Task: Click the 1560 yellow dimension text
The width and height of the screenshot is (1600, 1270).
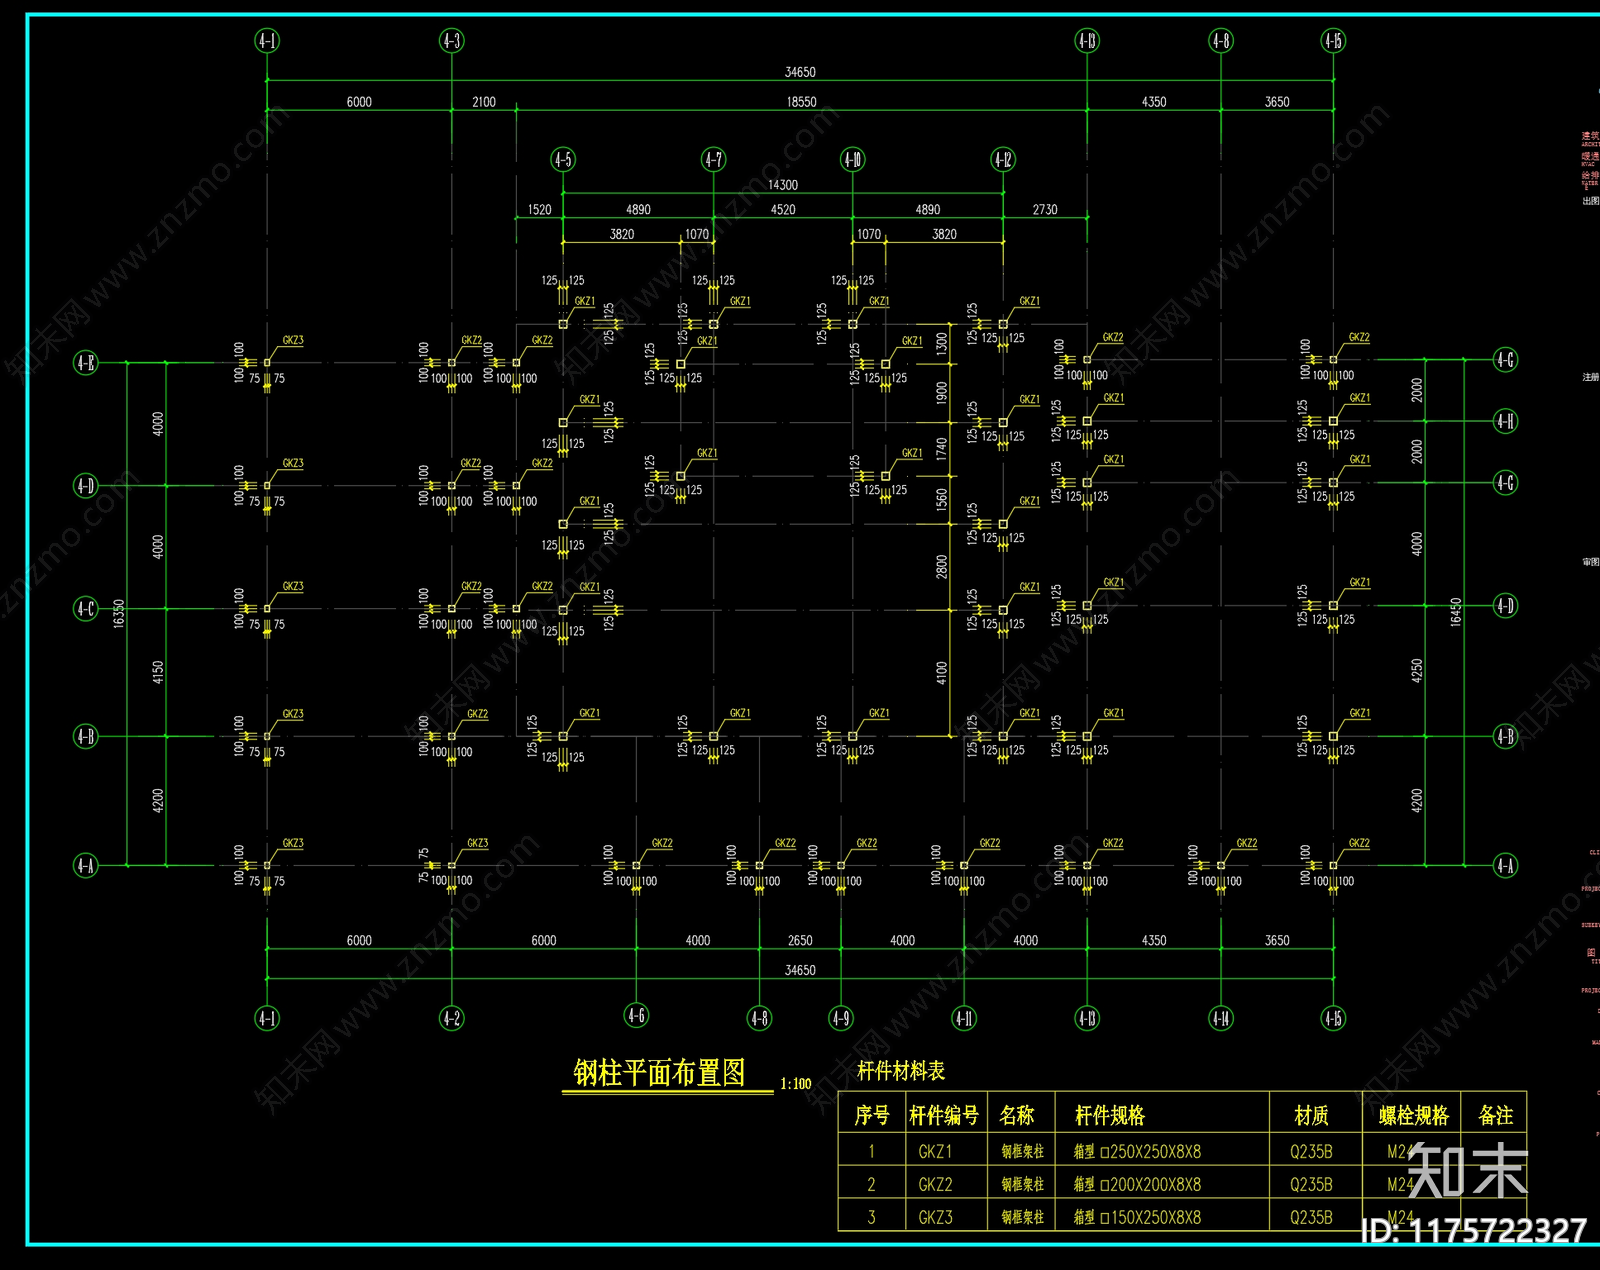Action: click(941, 500)
